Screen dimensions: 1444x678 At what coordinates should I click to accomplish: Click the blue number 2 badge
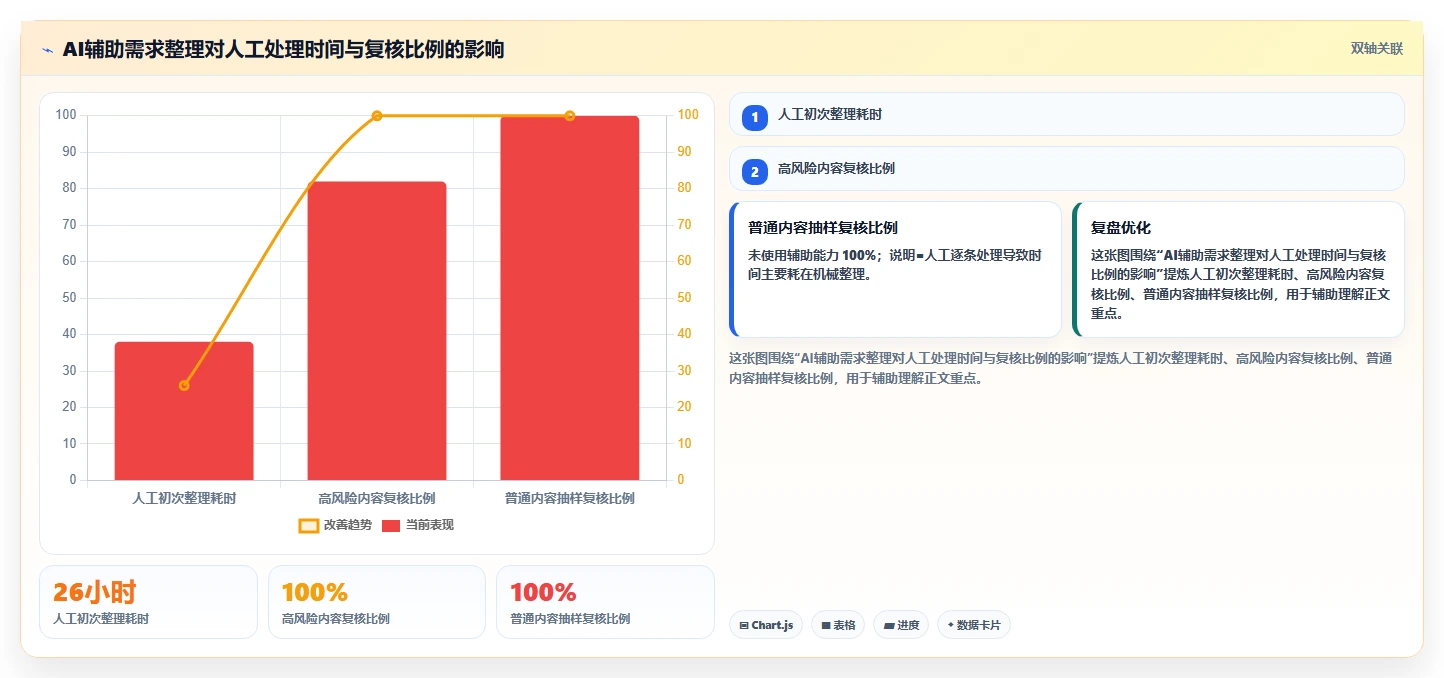tap(755, 172)
